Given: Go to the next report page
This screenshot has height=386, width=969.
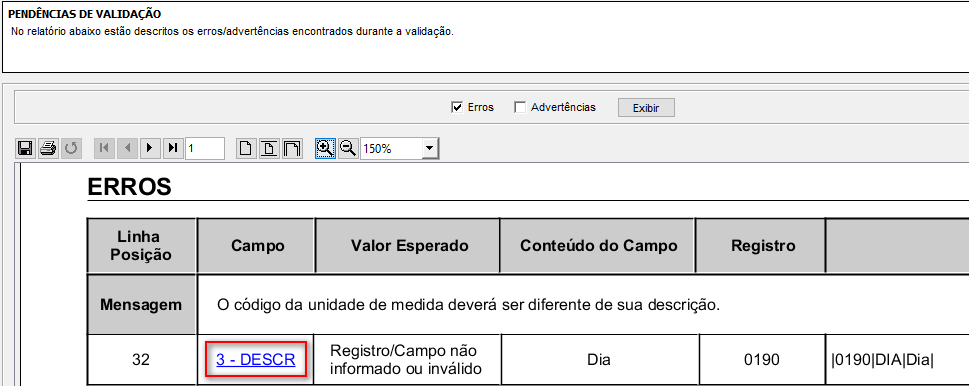Looking at the screenshot, I should [150, 148].
